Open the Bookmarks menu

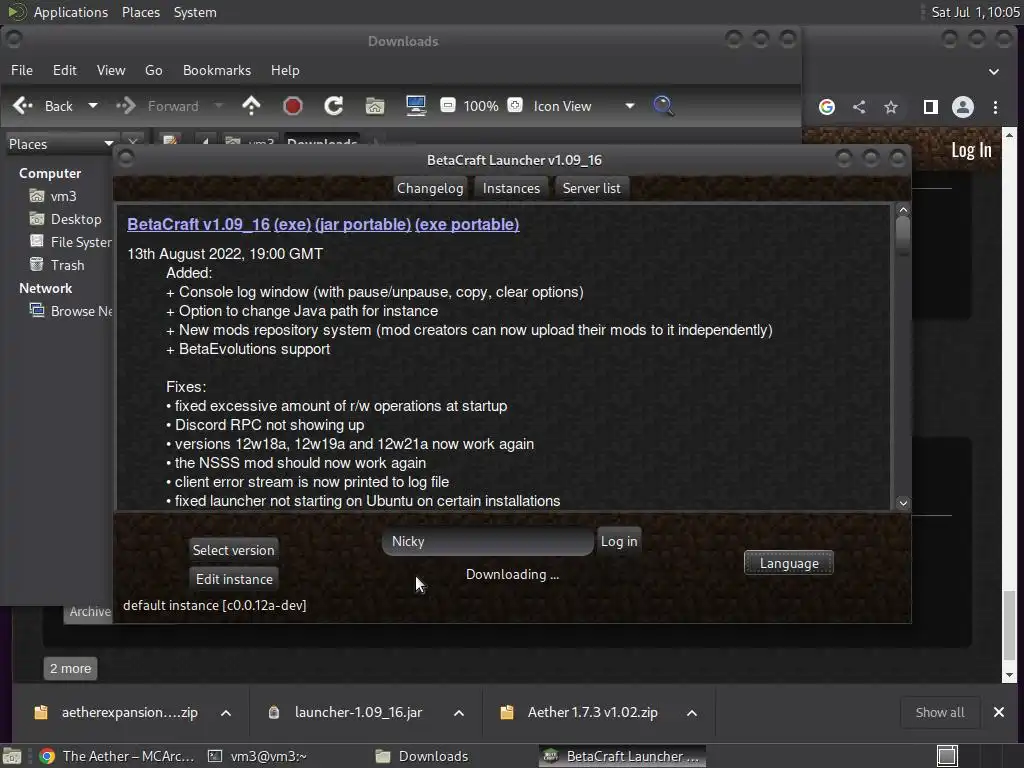[x=217, y=70]
